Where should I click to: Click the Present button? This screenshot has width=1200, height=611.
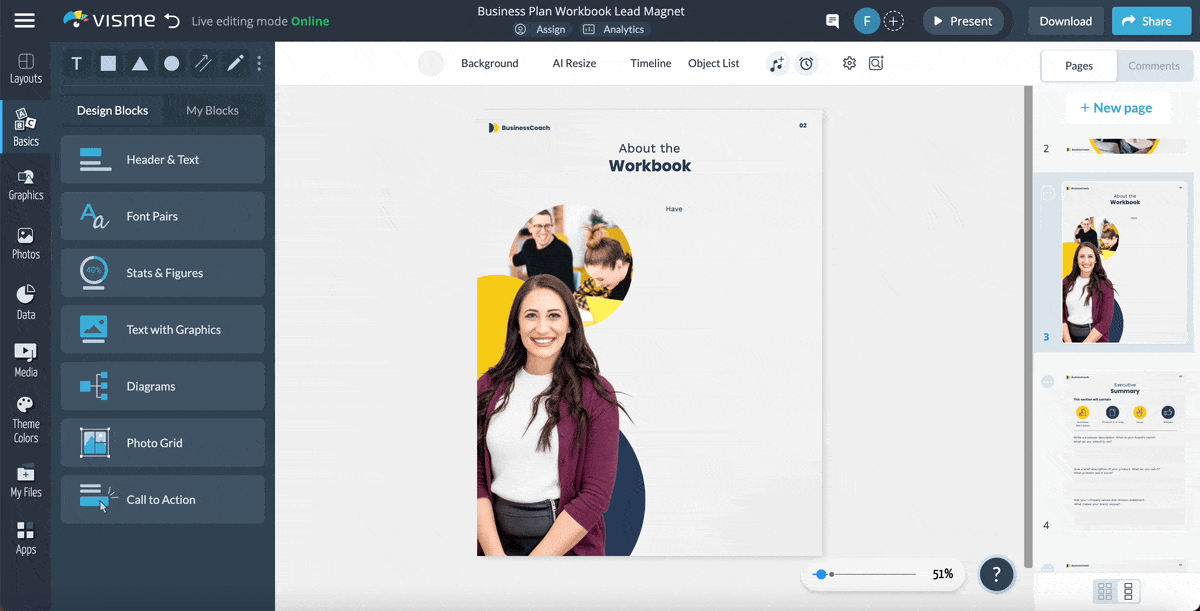(x=962, y=20)
